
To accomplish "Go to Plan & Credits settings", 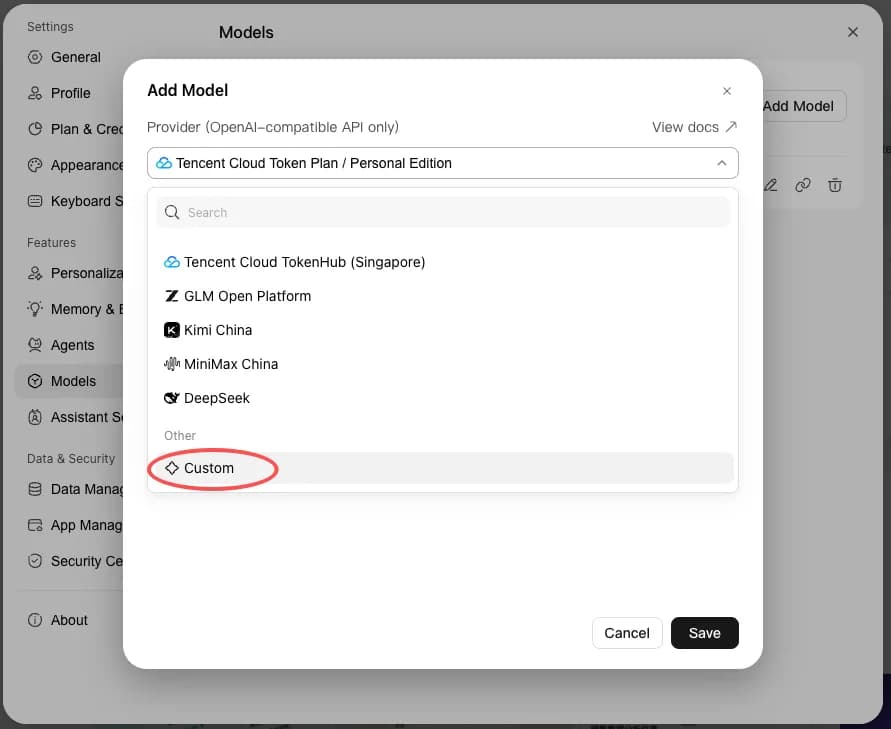I will pos(68,129).
